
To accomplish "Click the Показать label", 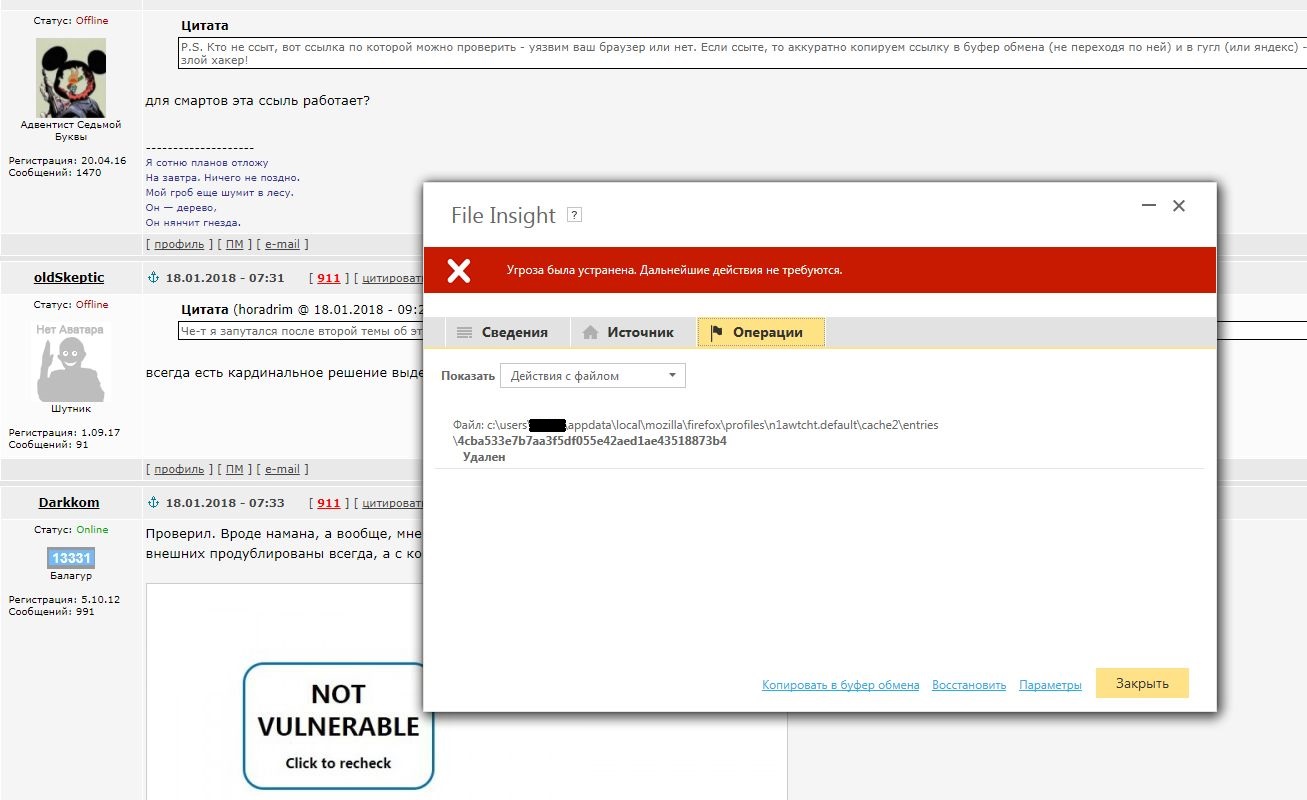I will (x=468, y=376).
